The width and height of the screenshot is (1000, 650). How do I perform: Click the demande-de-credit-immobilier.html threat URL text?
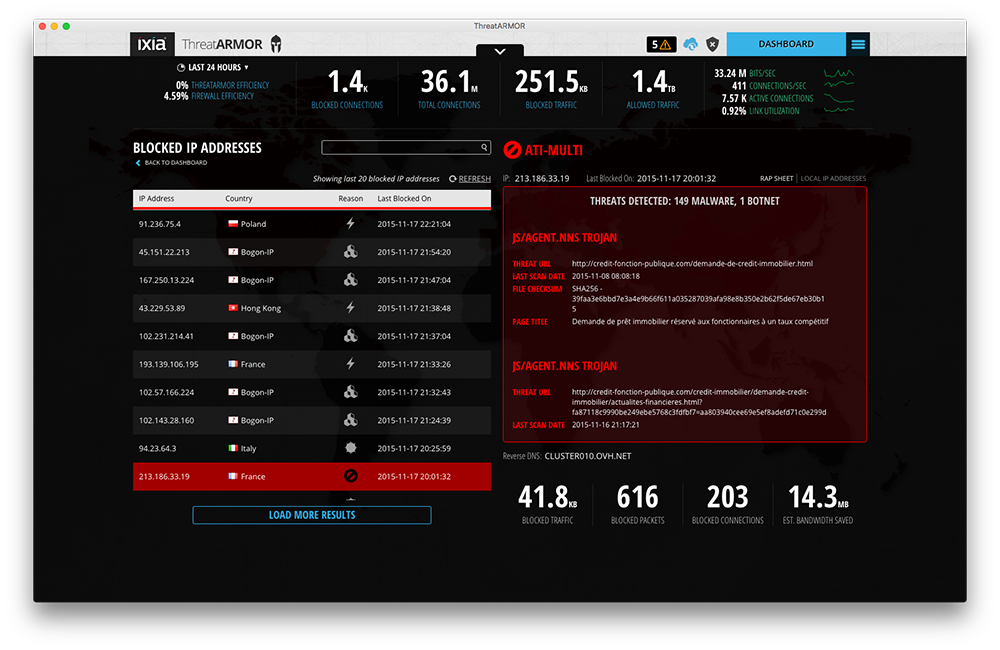click(692, 263)
